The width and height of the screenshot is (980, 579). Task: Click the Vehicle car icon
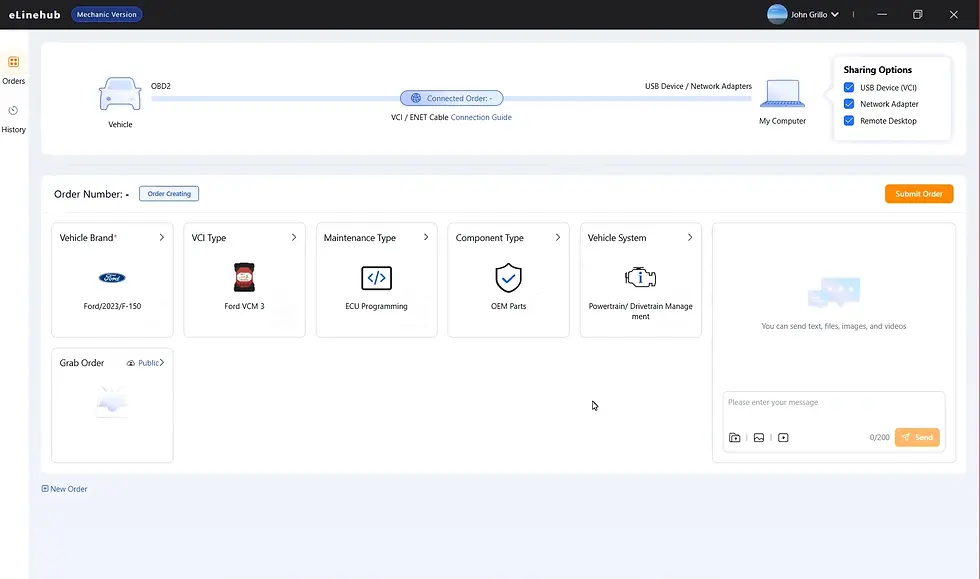click(120, 94)
